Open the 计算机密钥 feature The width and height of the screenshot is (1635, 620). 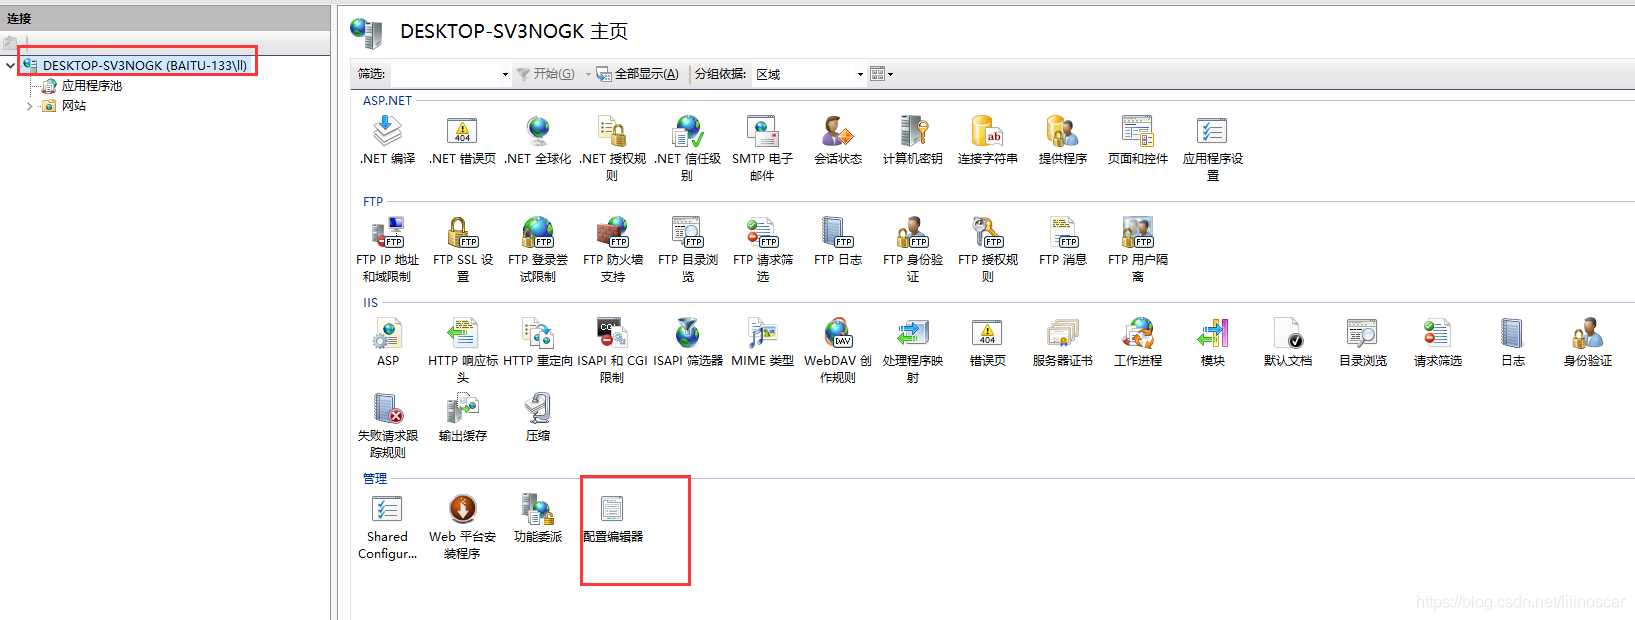[913, 140]
